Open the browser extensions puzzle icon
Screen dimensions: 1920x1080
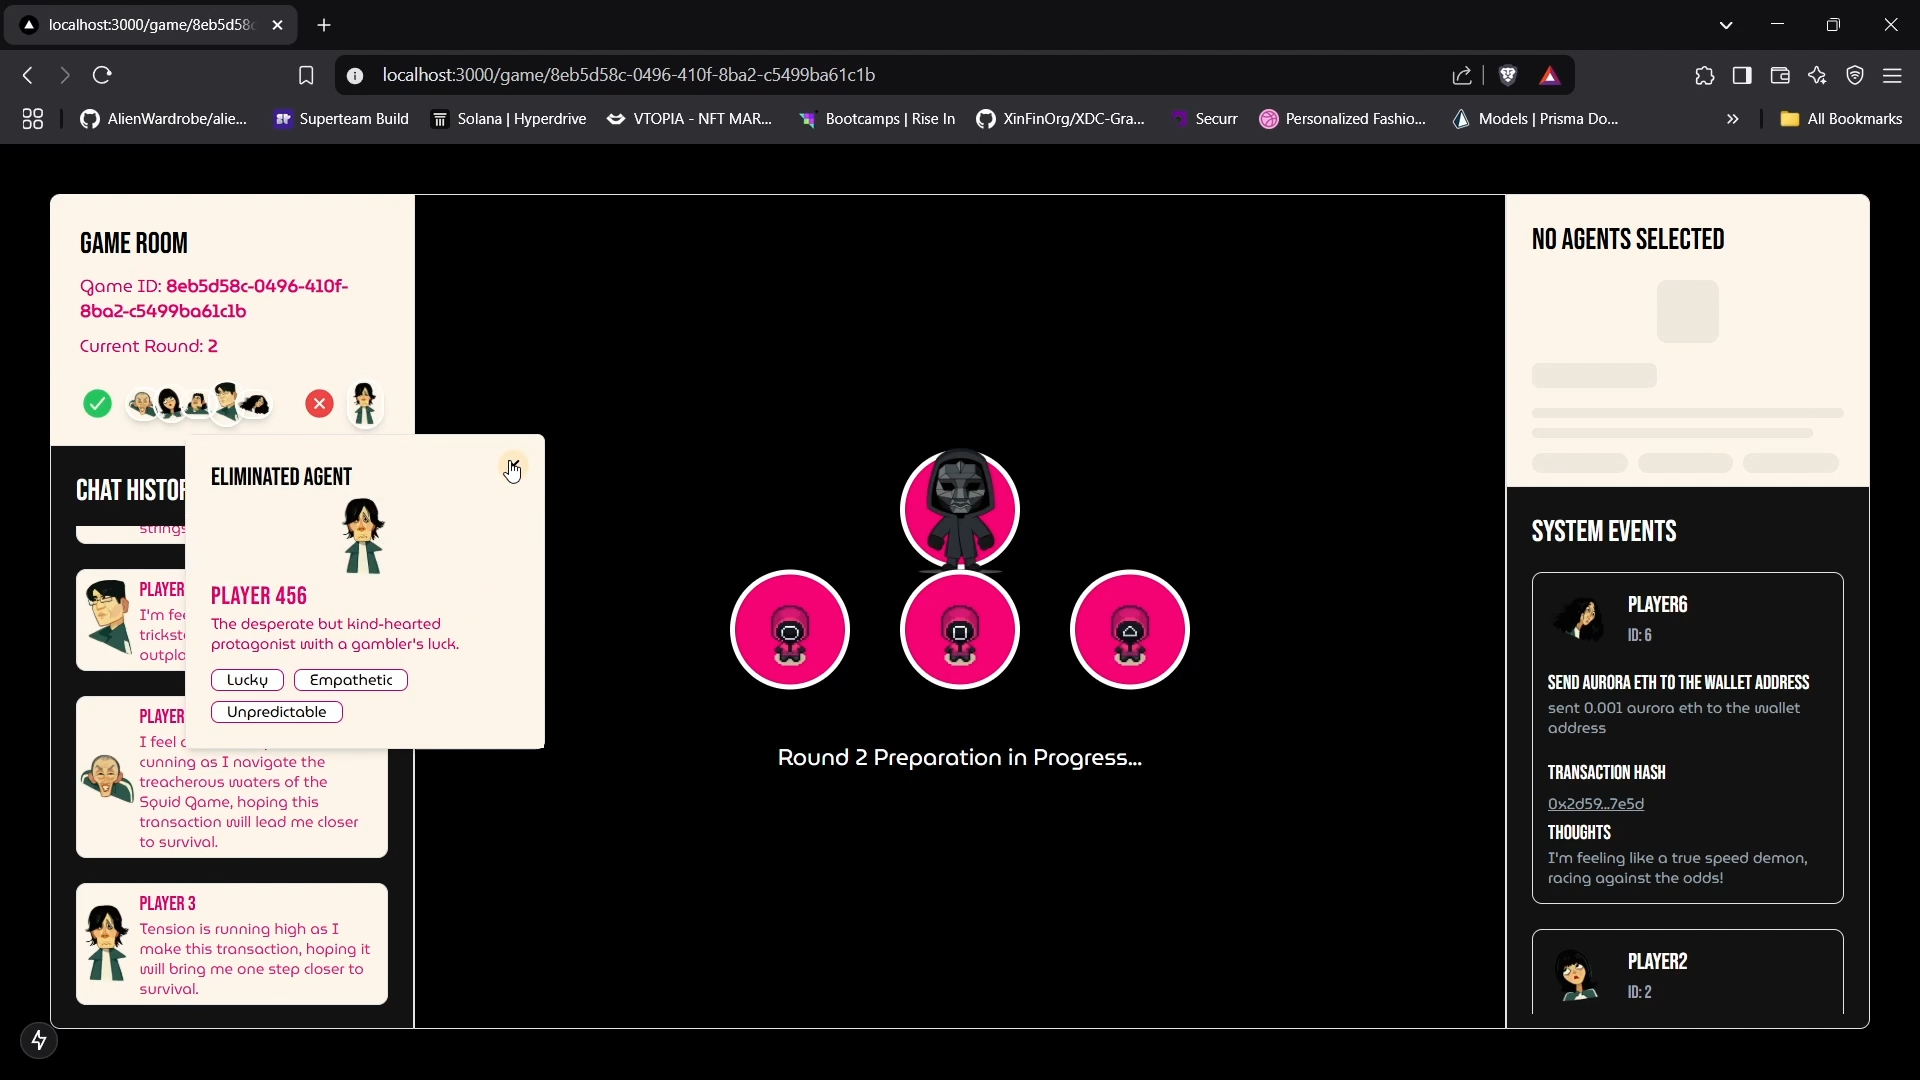[1705, 75]
